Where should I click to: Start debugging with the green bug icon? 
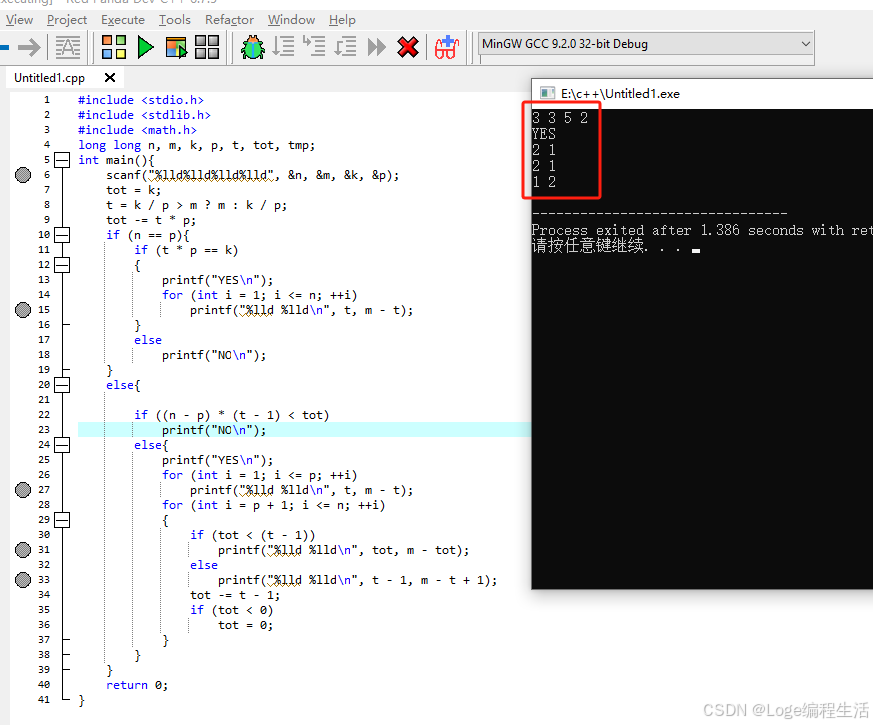click(x=253, y=47)
